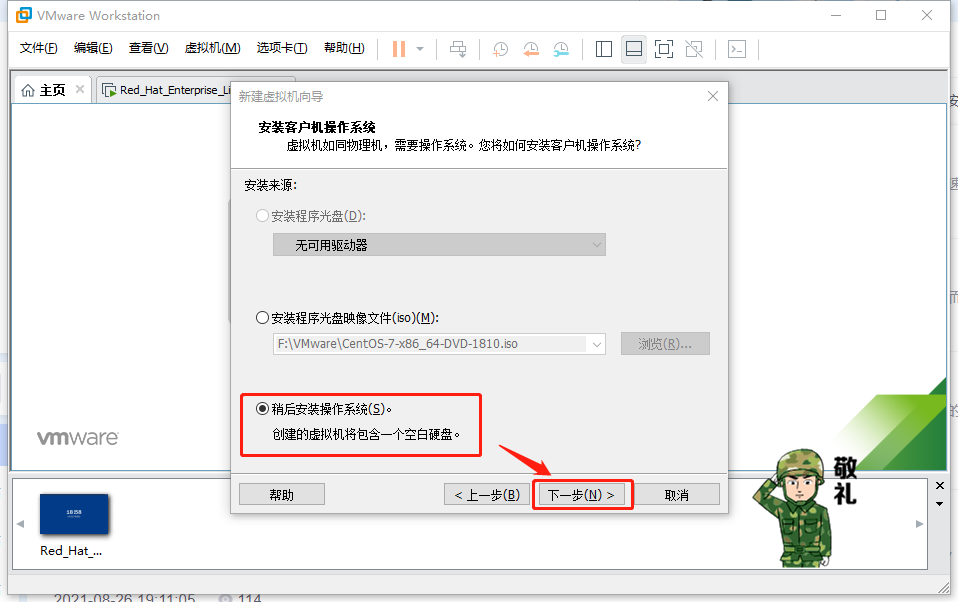Click the full screen mode icon

coord(664,49)
